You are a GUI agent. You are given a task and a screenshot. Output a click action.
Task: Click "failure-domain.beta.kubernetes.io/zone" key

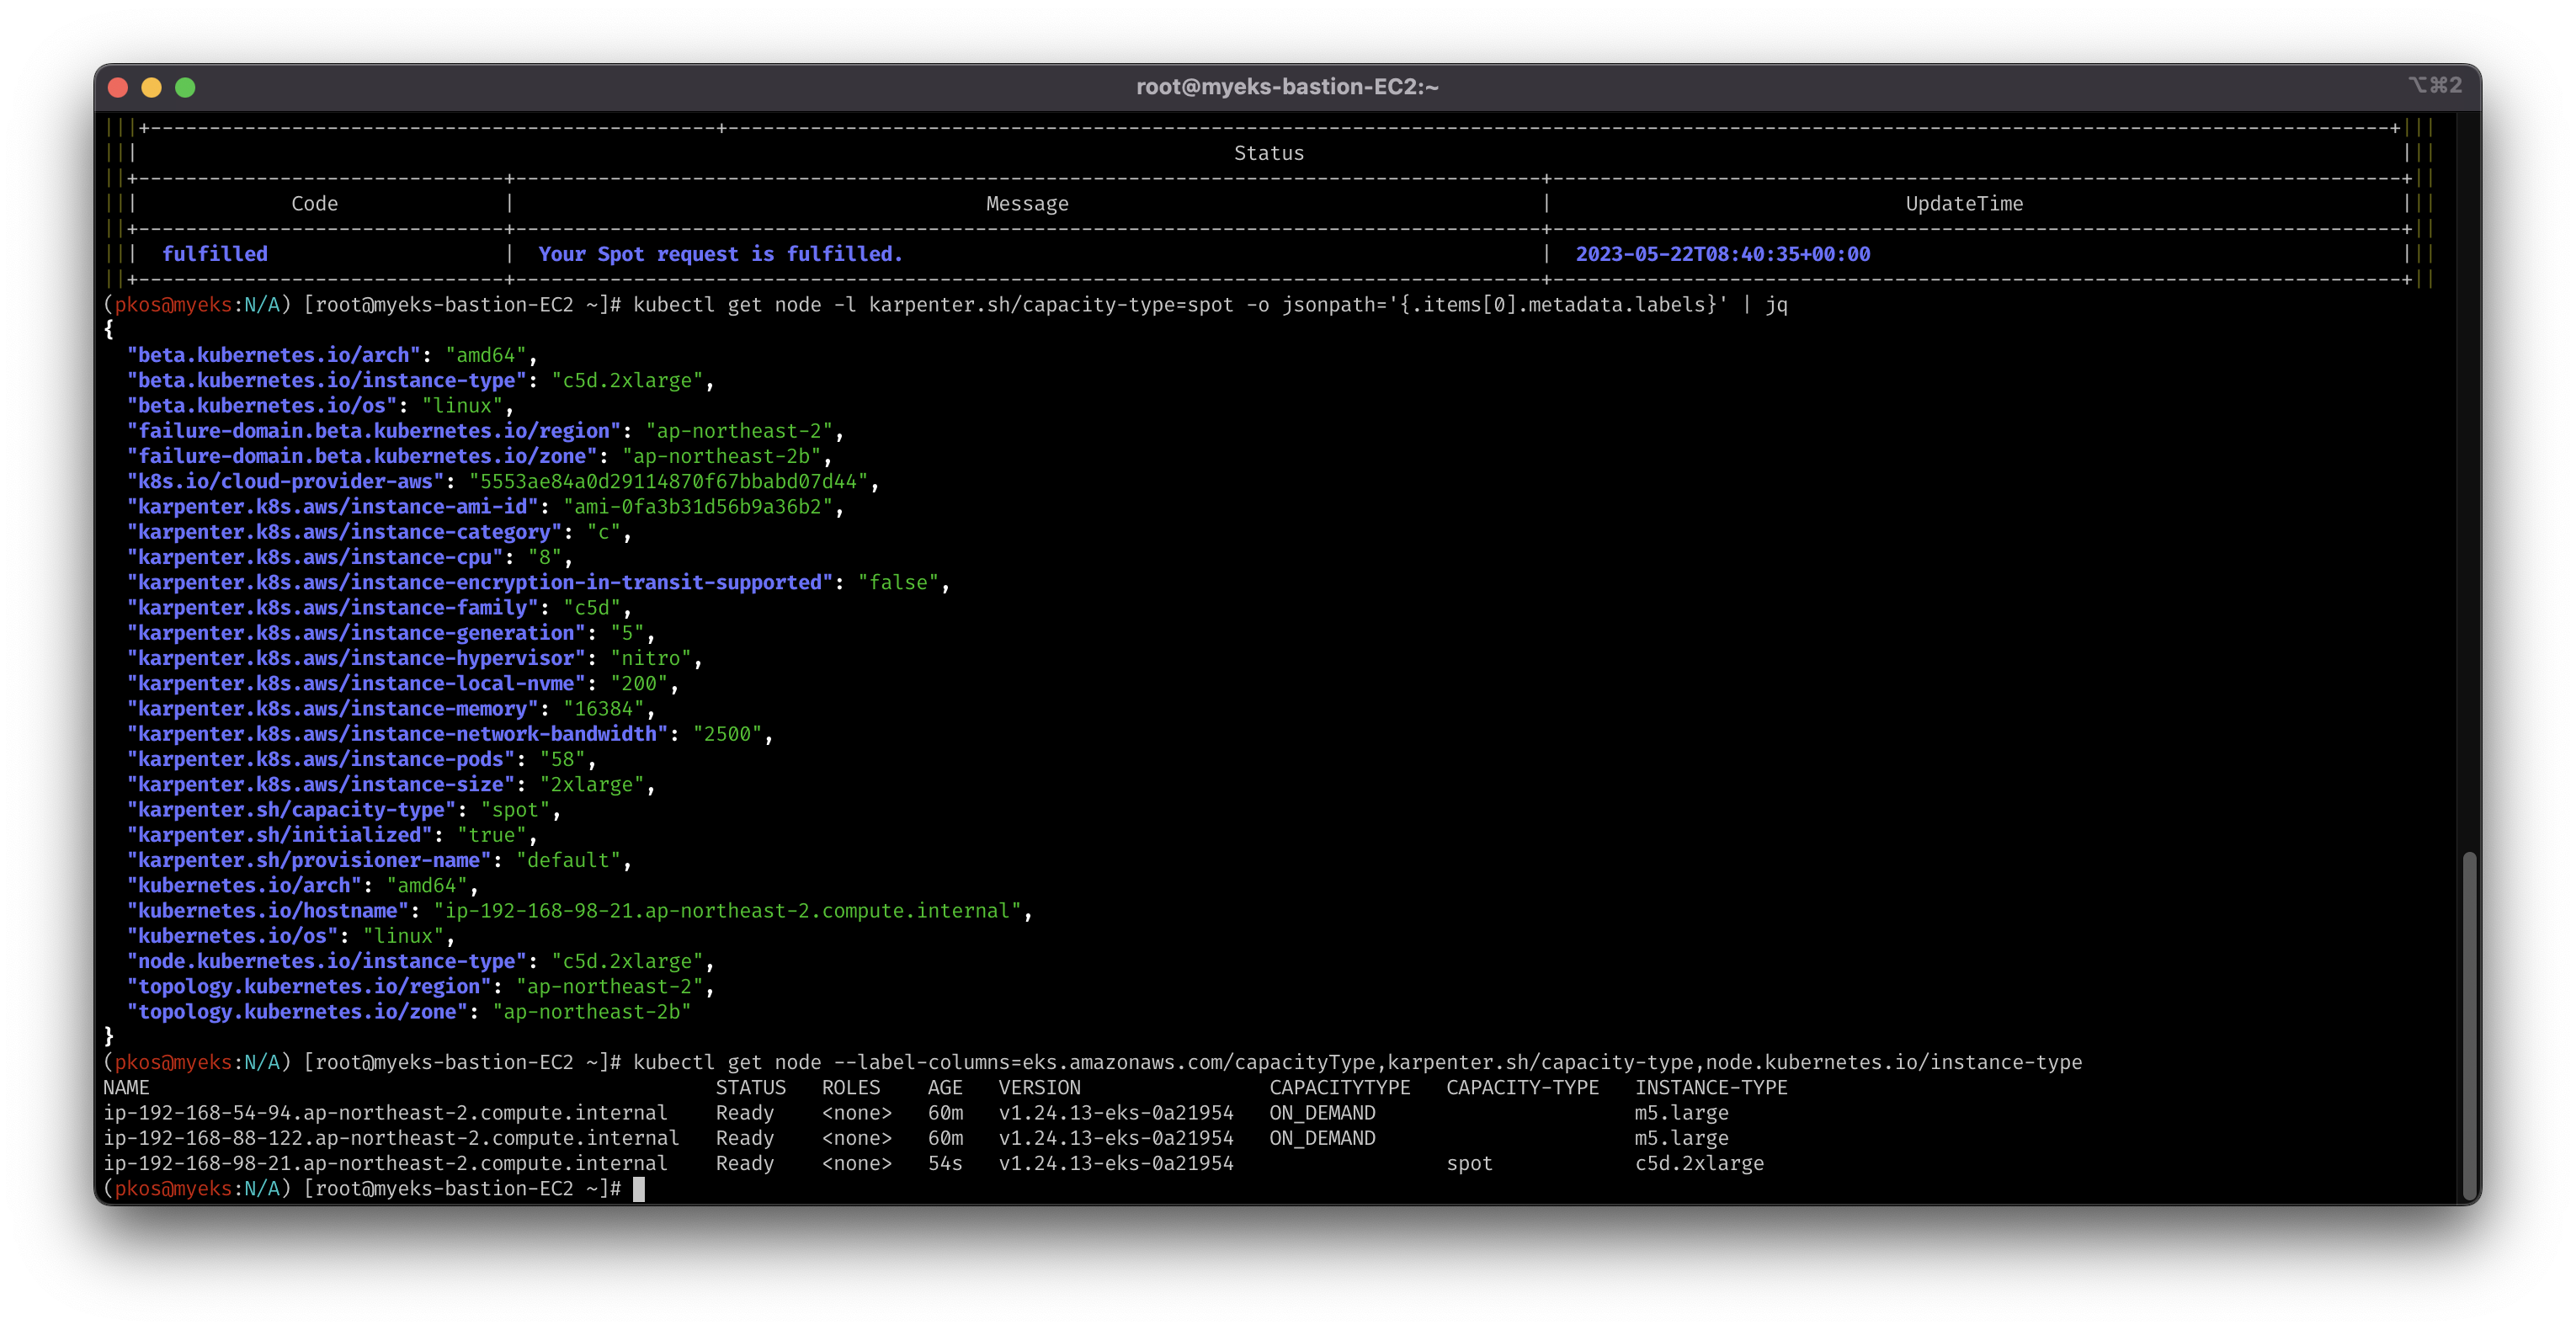tap(362, 456)
